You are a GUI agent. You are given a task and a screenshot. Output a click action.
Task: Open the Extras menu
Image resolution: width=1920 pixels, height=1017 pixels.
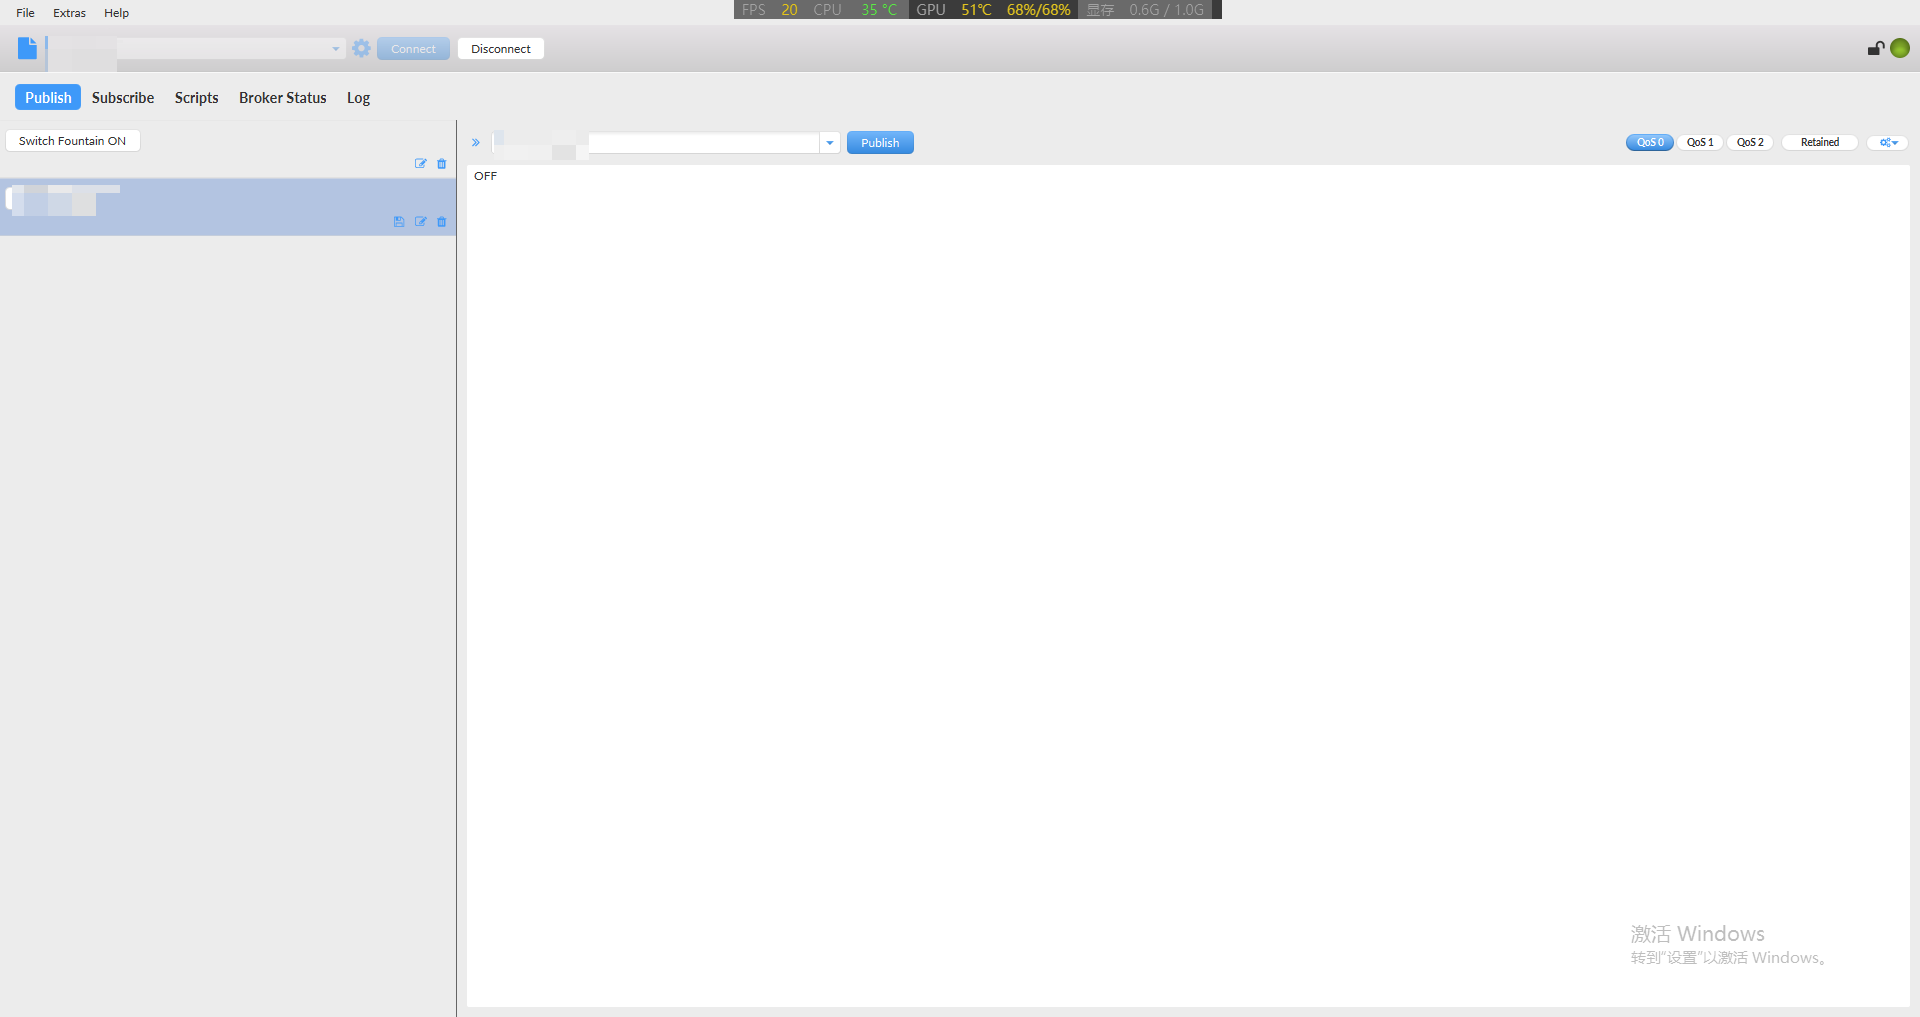(69, 13)
